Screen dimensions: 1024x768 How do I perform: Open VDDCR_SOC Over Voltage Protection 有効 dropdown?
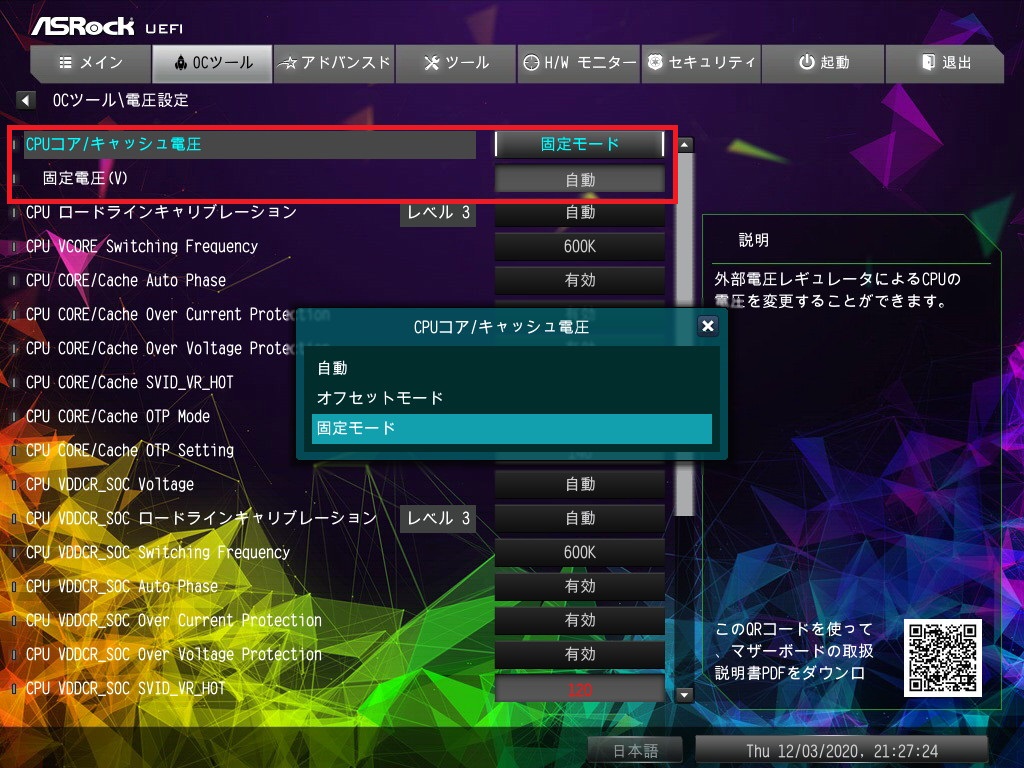(579, 654)
